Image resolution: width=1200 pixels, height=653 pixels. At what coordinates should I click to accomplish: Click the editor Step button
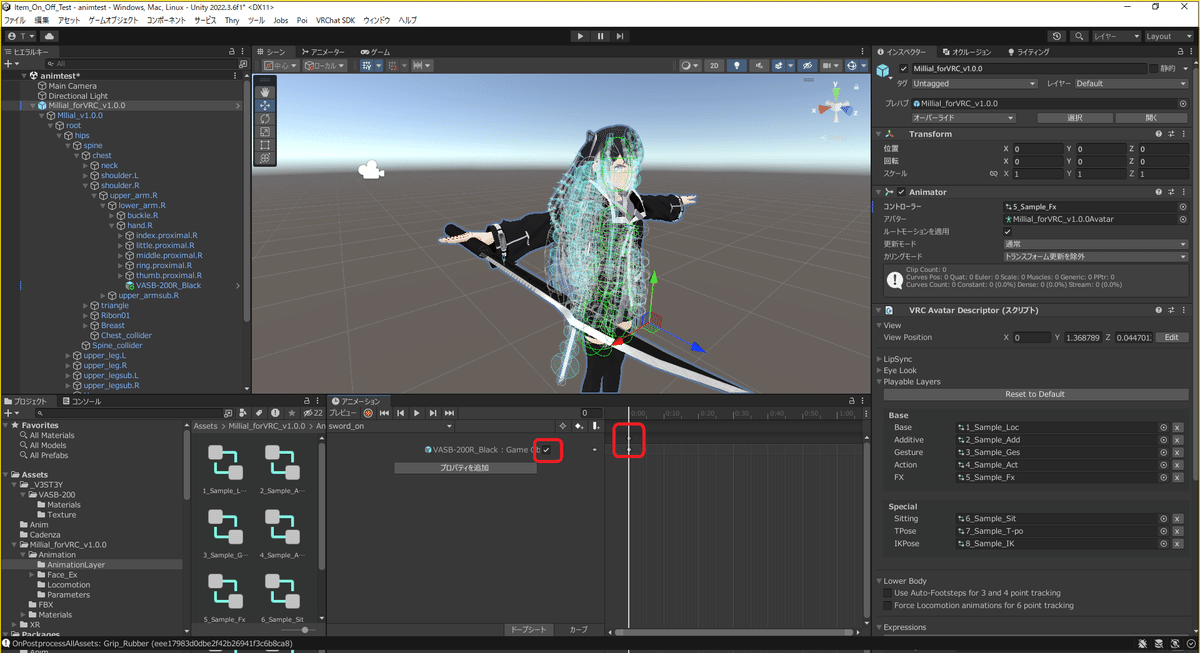[x=620, y=36]
